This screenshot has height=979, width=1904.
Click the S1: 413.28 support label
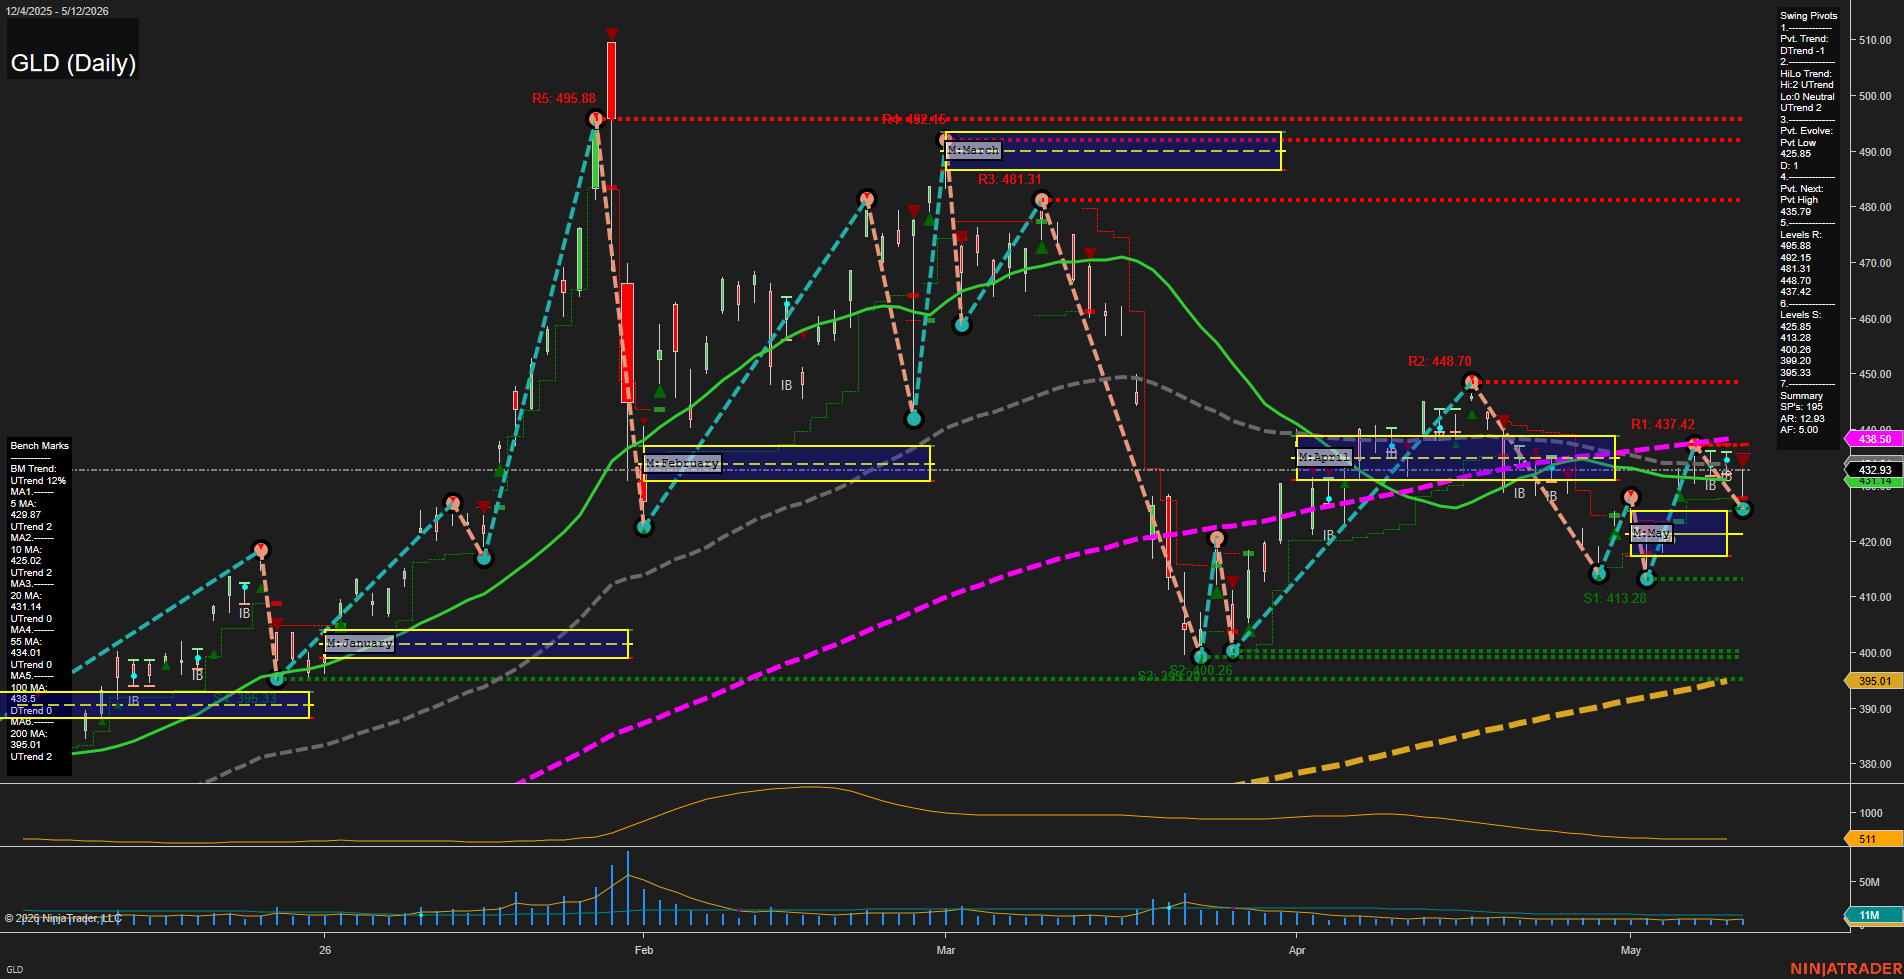click(x=1615, y=599)
